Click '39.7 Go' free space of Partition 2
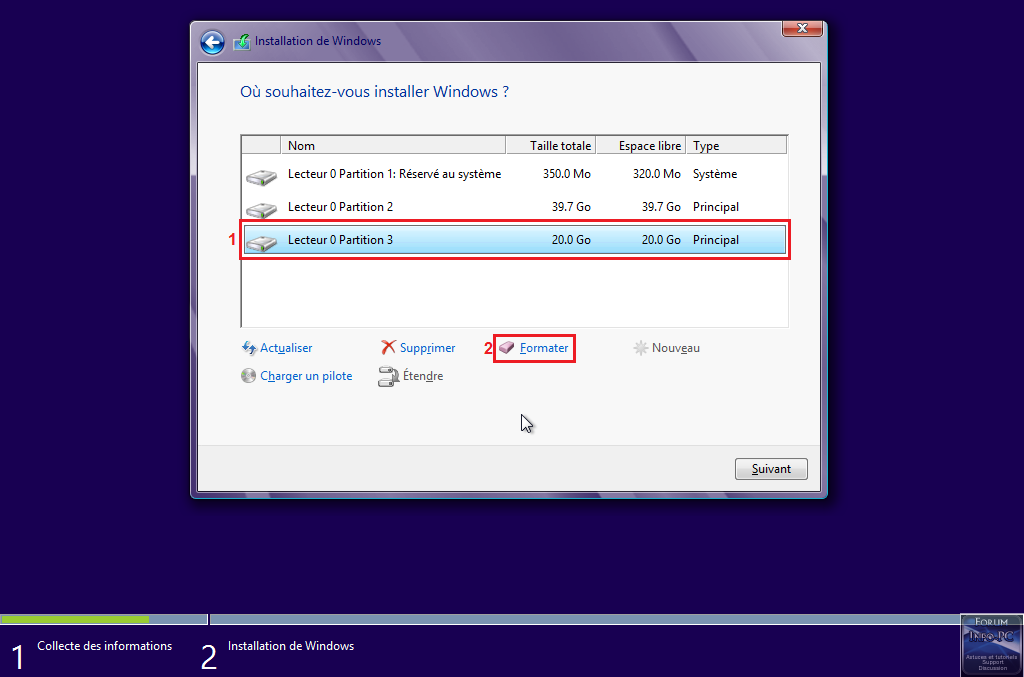The width and height of the screenshot is (1024, 677). tap(661, 207)
